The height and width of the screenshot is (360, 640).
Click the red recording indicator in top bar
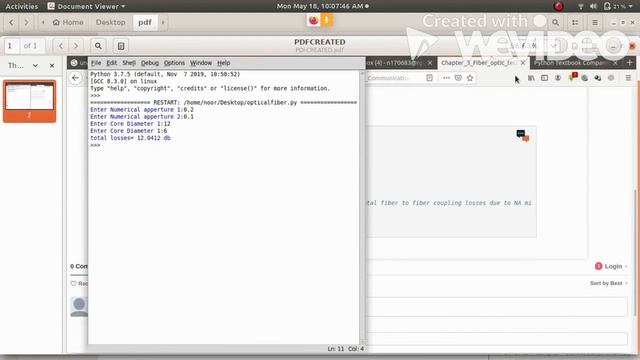point(558,6)
